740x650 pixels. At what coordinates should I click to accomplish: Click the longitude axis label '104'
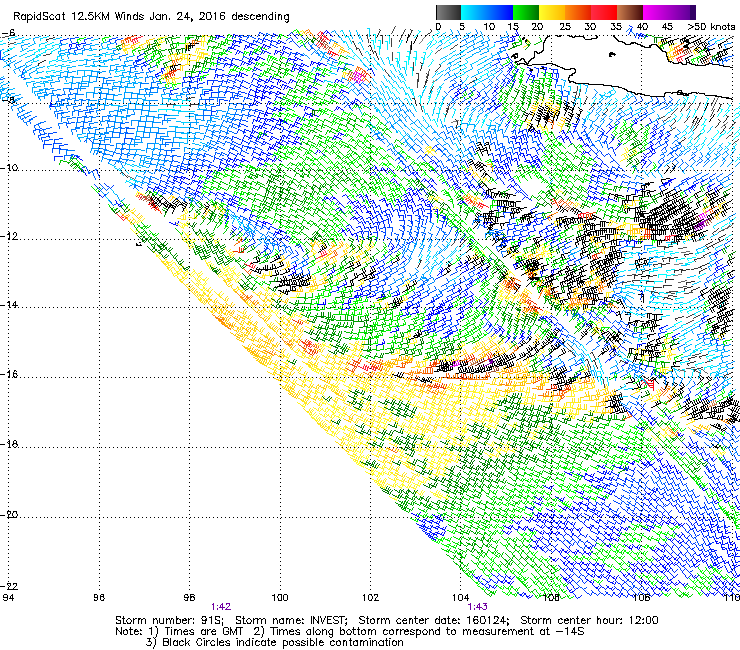click(x=461, y=598)
